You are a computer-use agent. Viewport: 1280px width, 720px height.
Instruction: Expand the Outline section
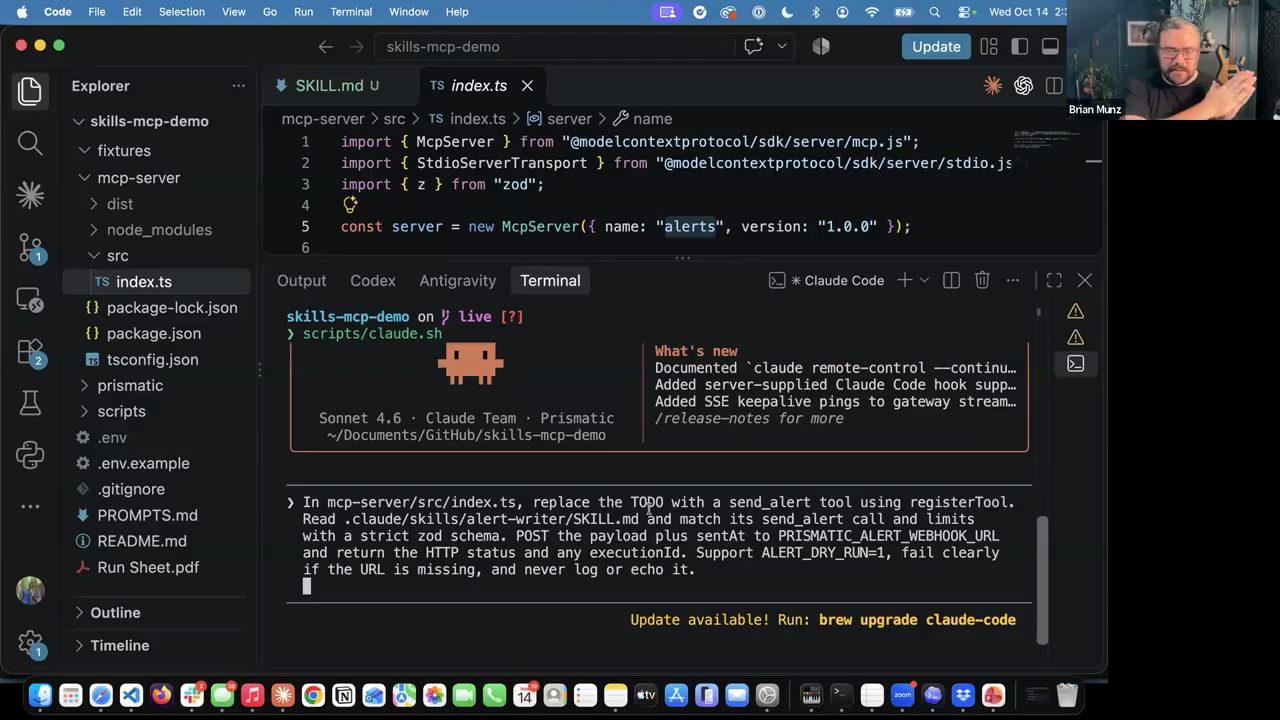tap(115, 613)
